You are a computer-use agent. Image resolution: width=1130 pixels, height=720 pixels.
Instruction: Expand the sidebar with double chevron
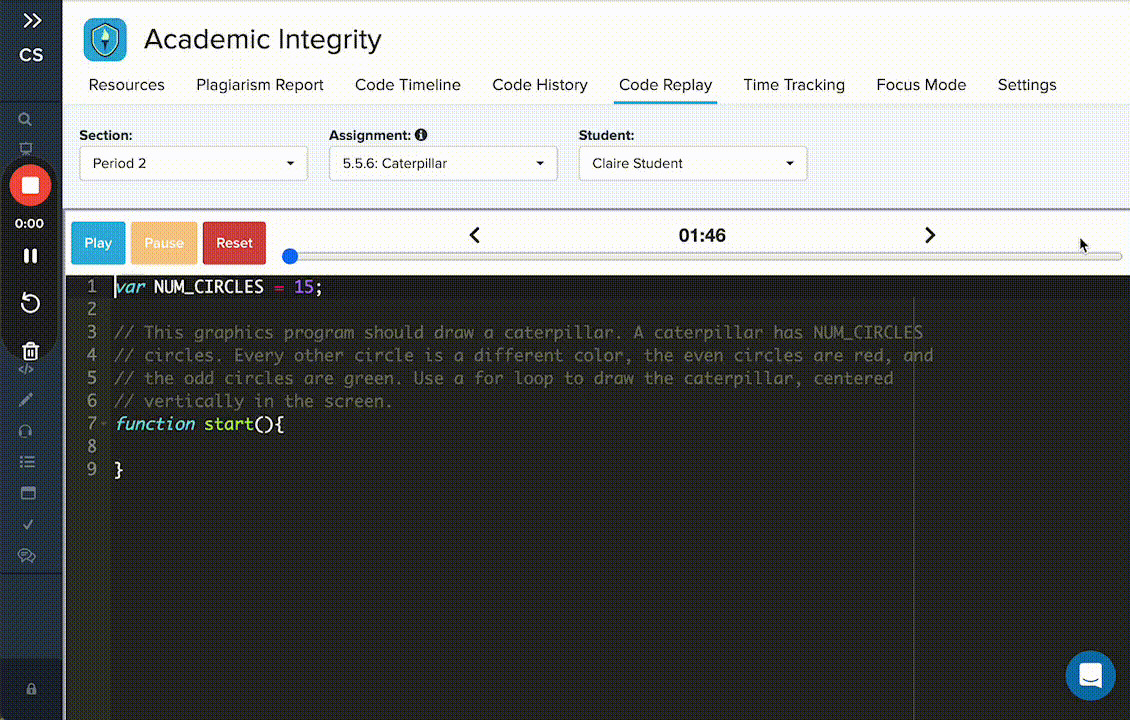pos(32,20)
